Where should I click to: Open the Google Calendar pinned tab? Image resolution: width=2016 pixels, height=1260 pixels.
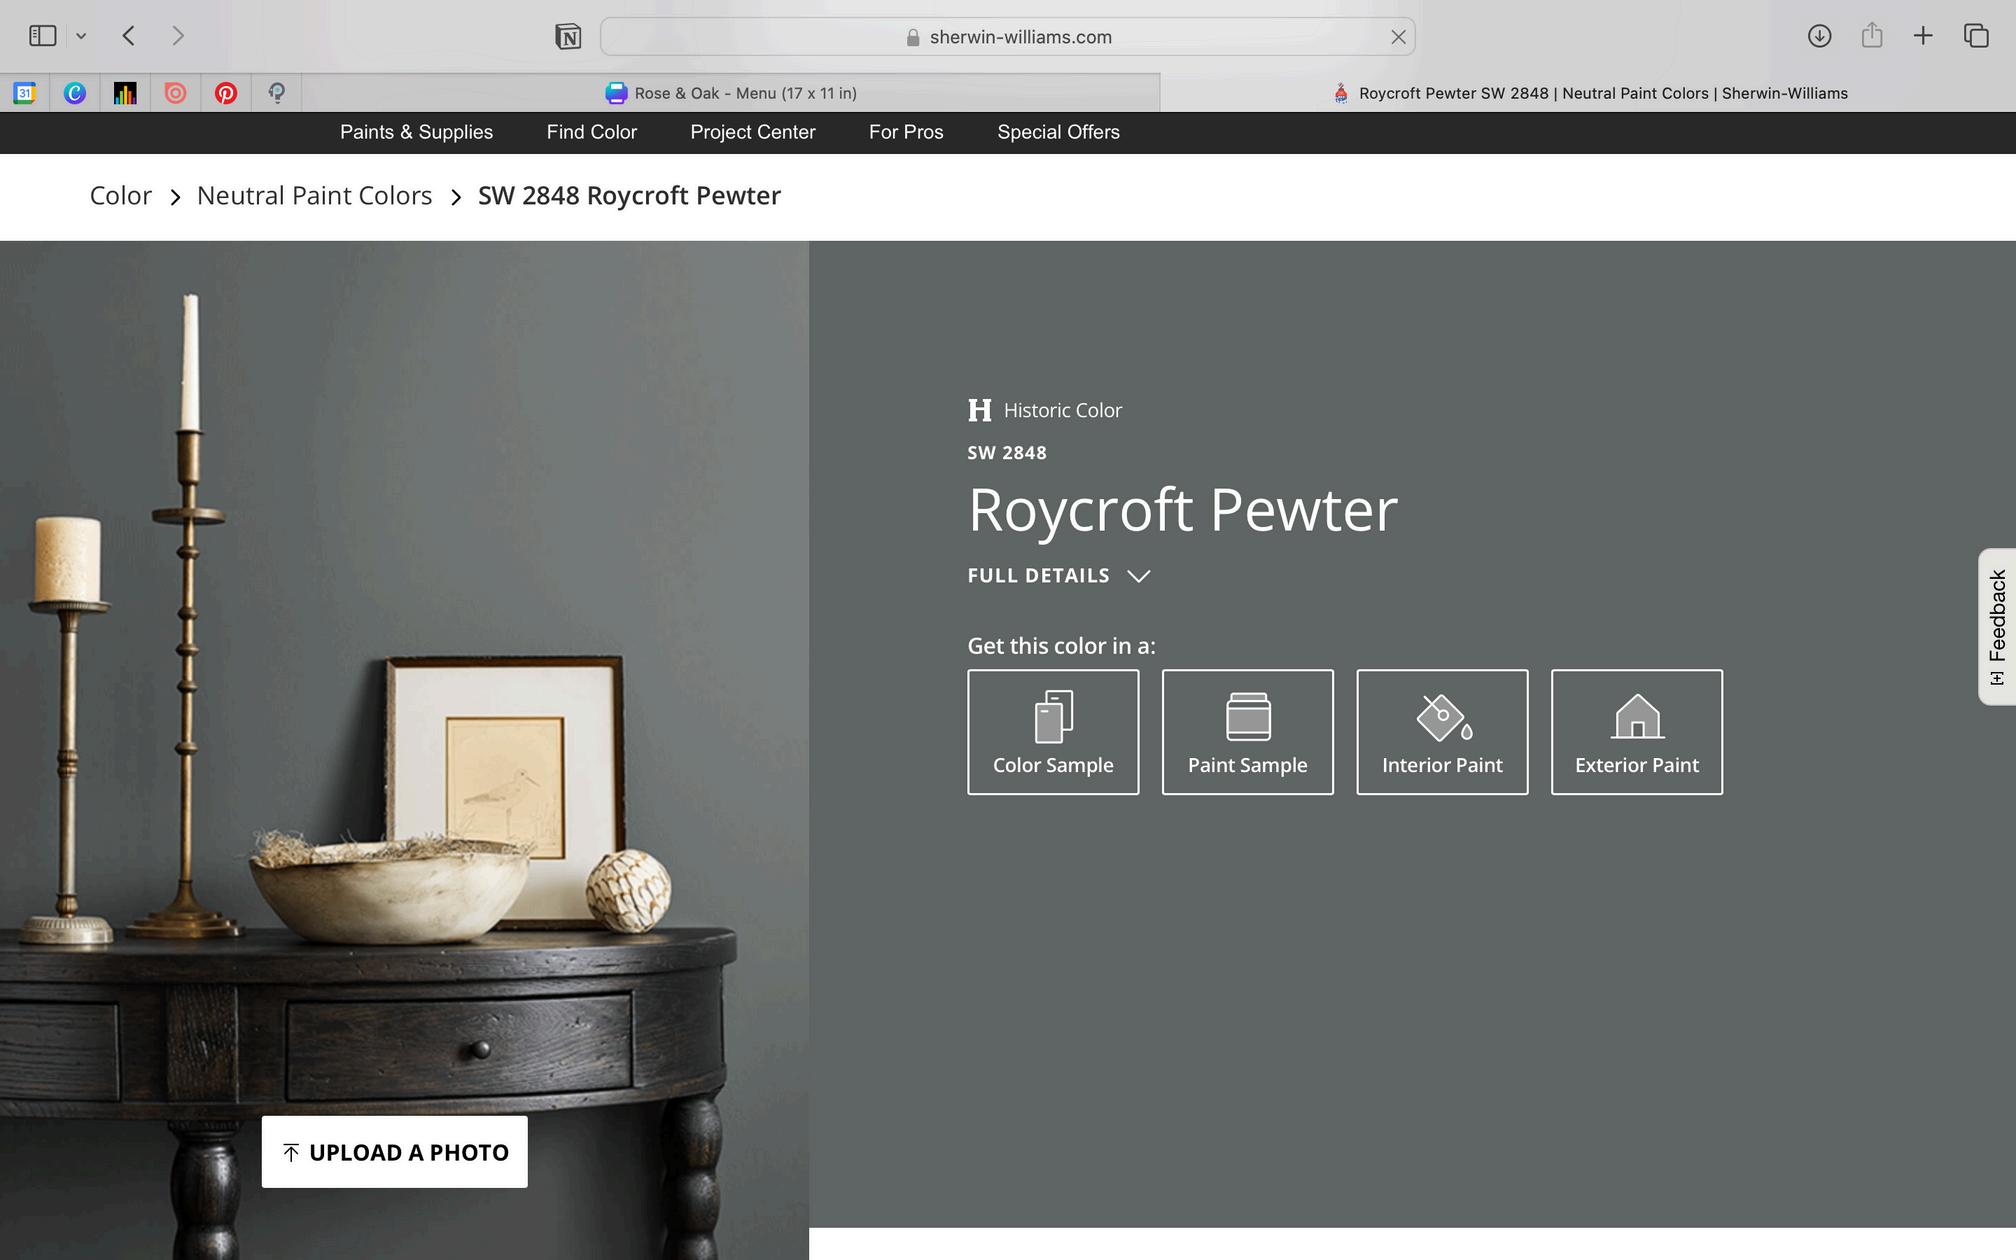point(24,93)
